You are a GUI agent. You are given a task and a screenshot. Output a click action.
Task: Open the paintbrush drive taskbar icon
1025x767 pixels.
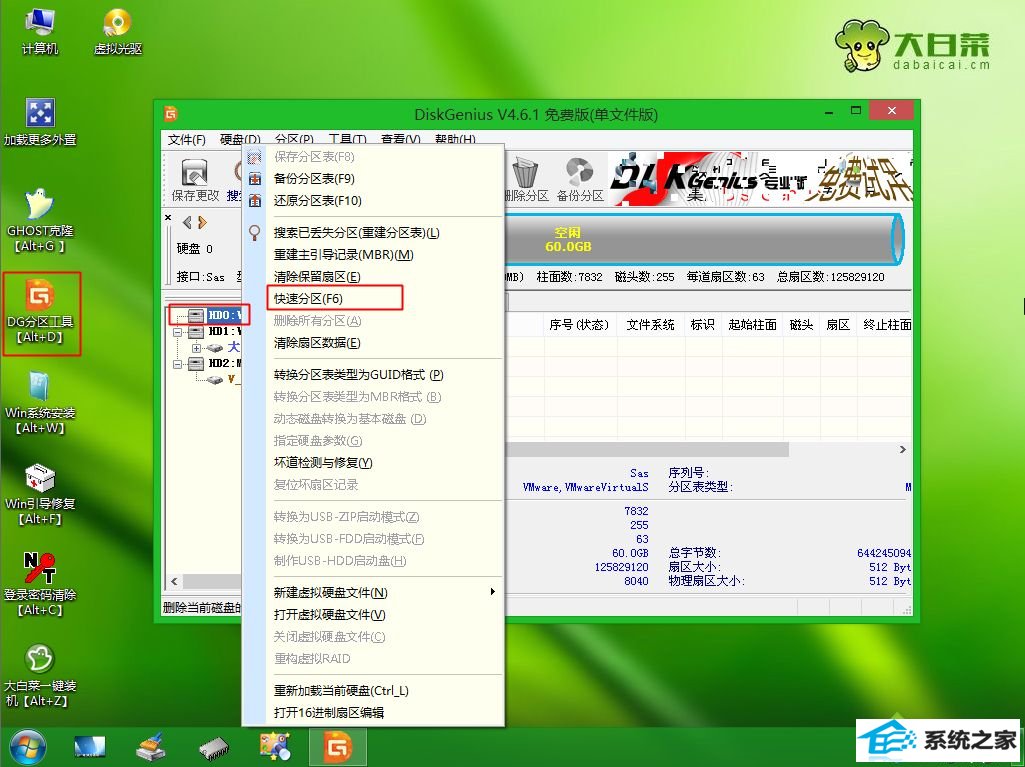(151, 747)
